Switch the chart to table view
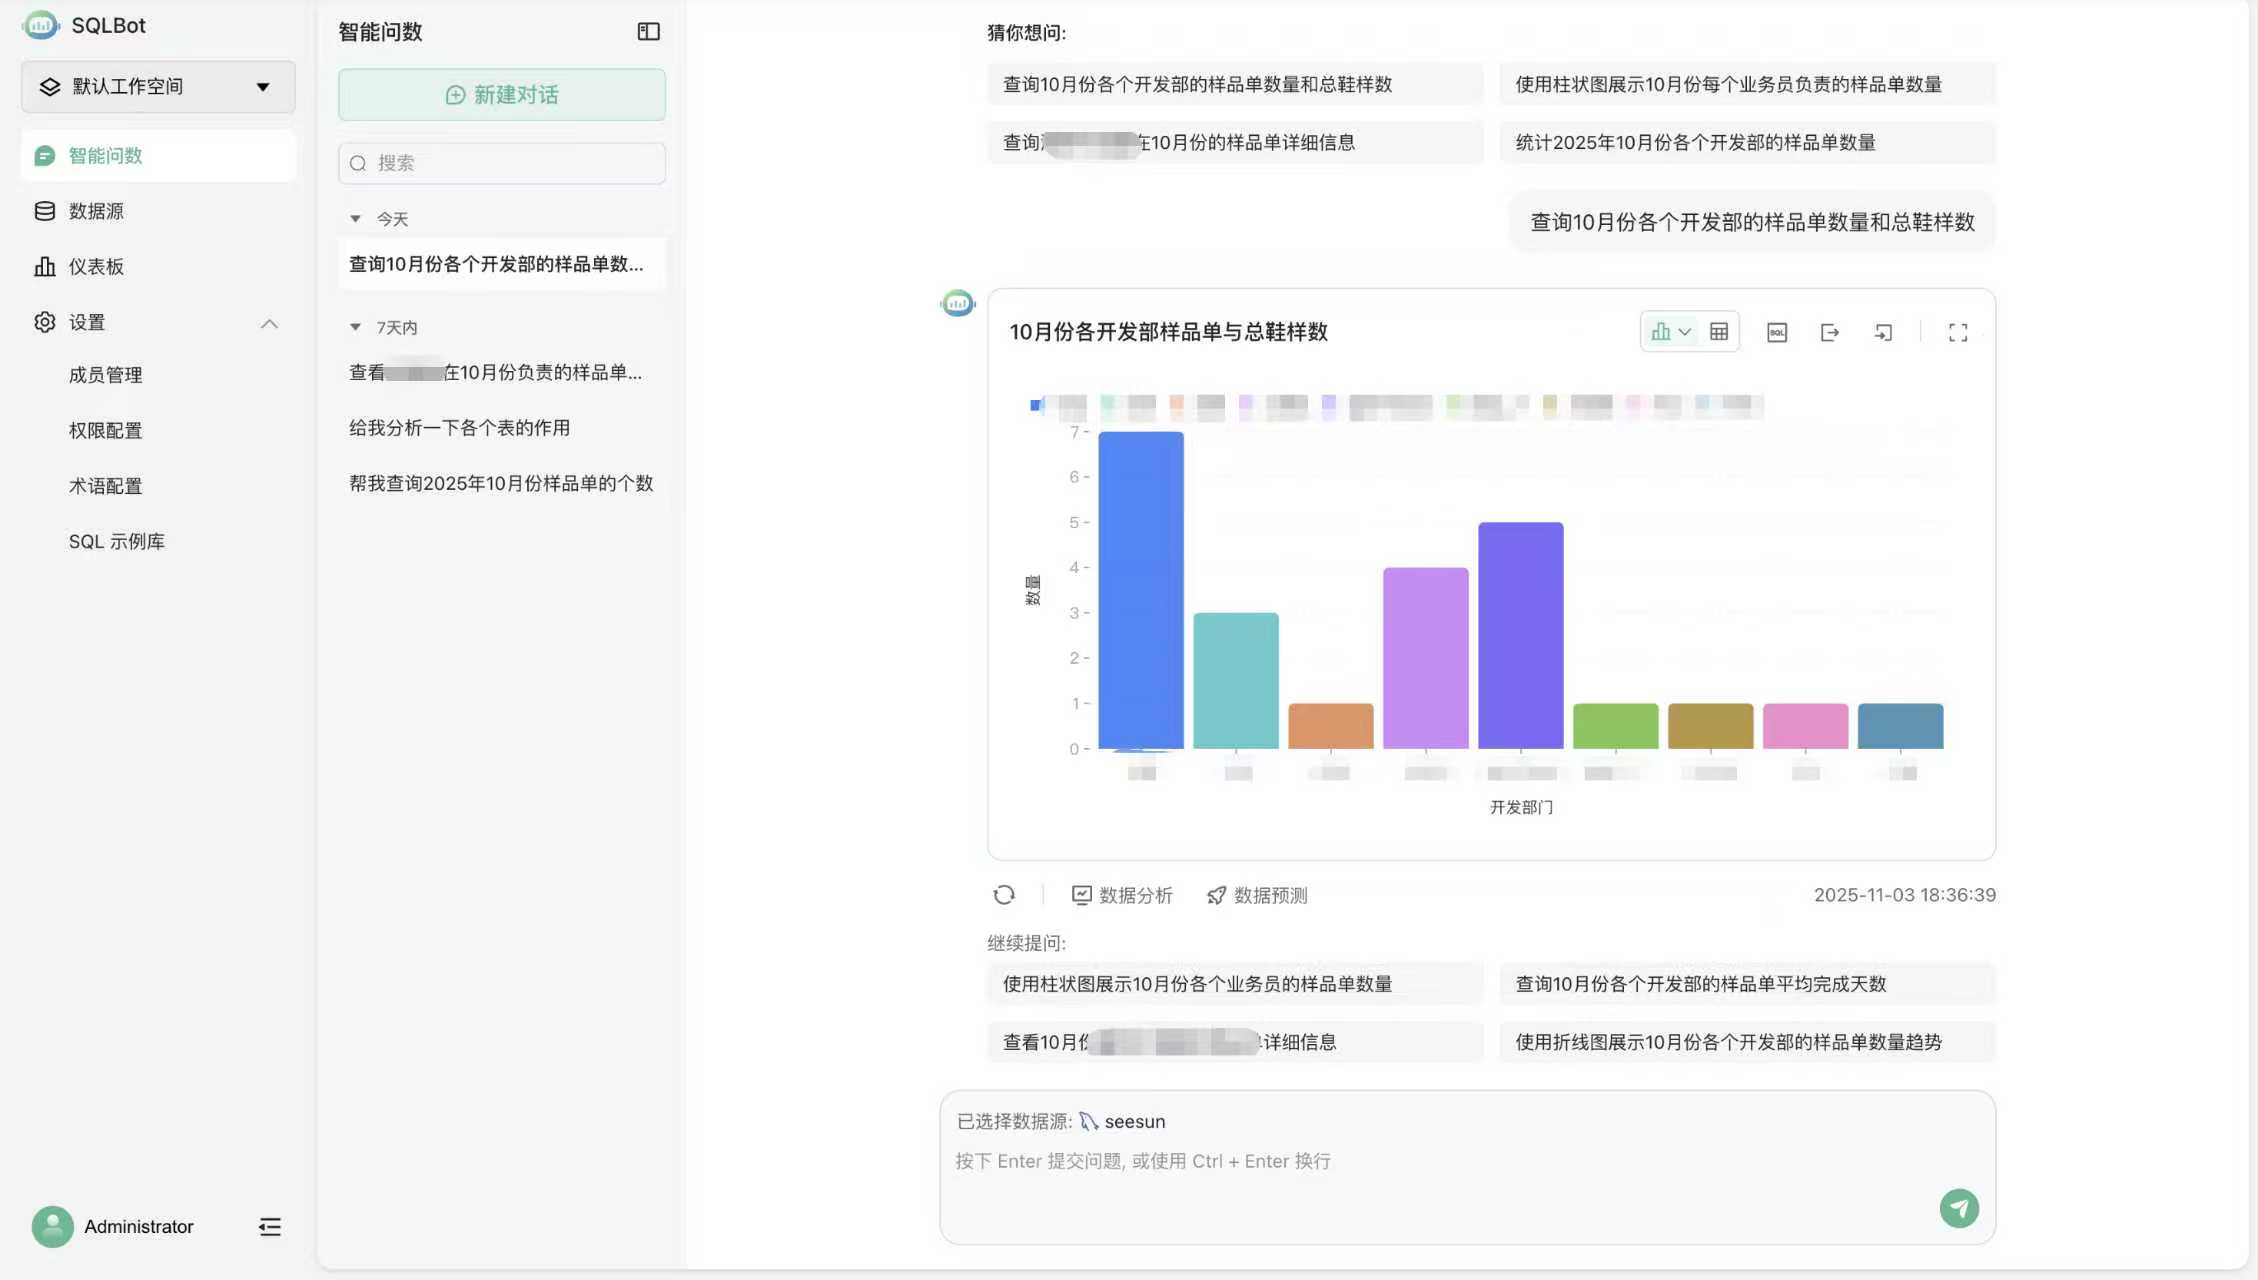The height and width of the screenshot is (1280, 2258). tap(1719, 331)
